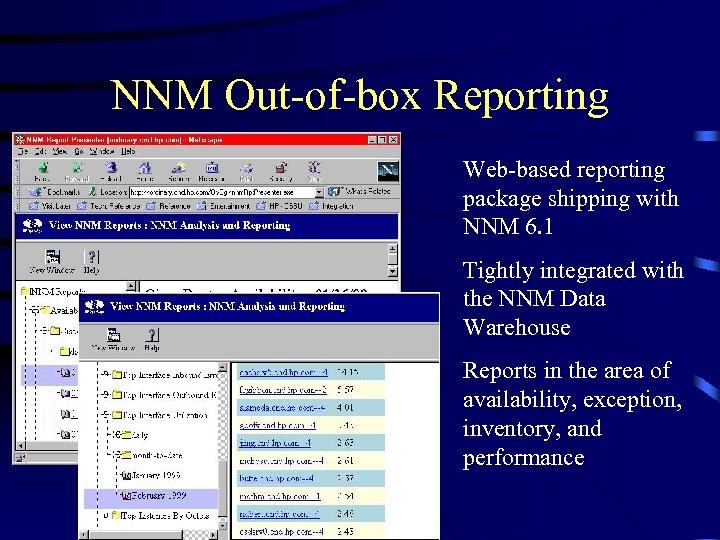Open the Edit menu in Netscape
Screen dimensions: 720x540
[x=40, y=151]
